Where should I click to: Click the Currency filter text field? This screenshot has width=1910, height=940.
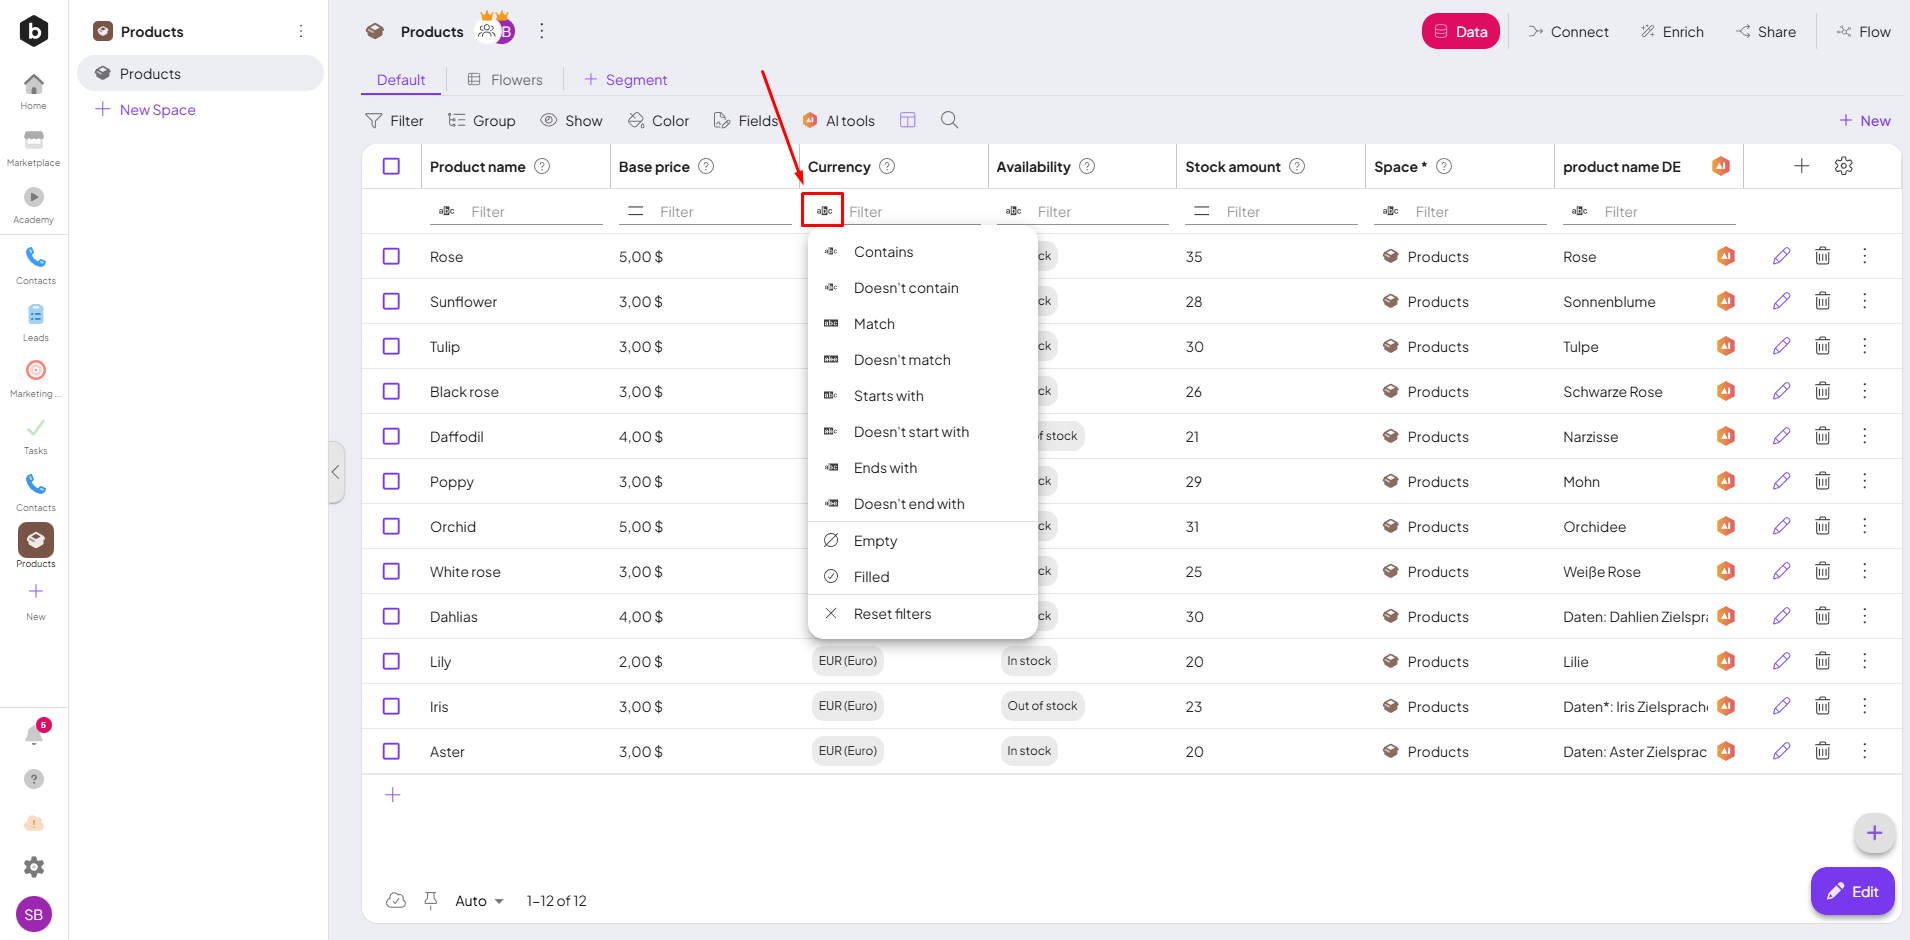(x=912, y=212)
